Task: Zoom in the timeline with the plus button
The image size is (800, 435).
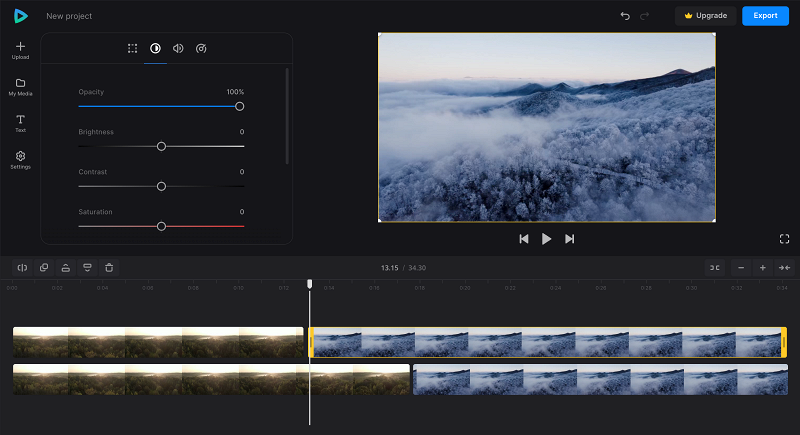Action: click(763, 268)
